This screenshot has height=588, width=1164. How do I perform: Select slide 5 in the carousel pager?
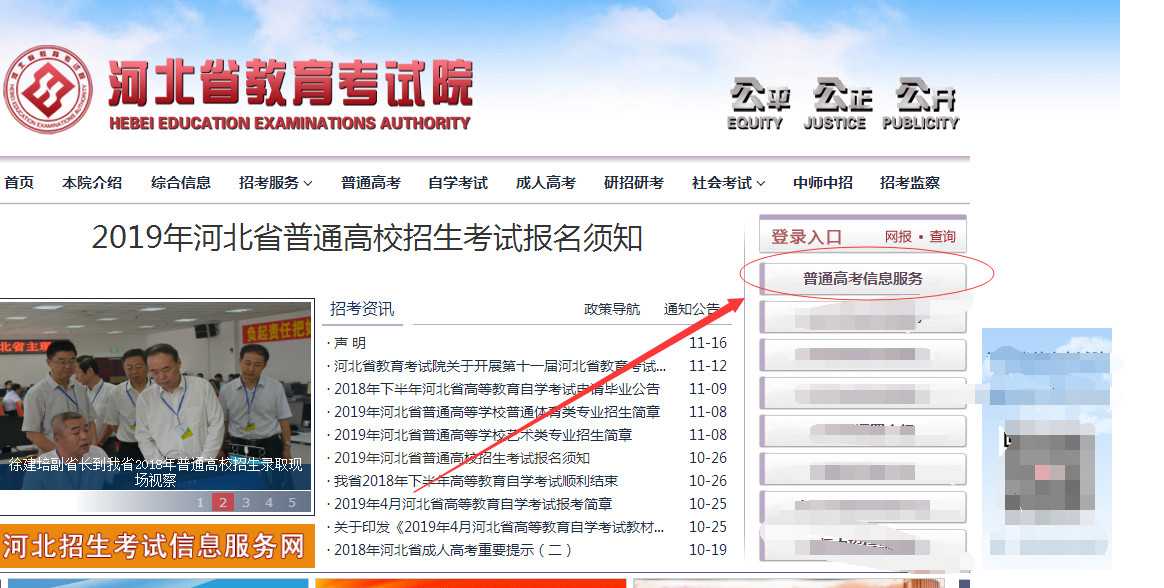point(292,503)
